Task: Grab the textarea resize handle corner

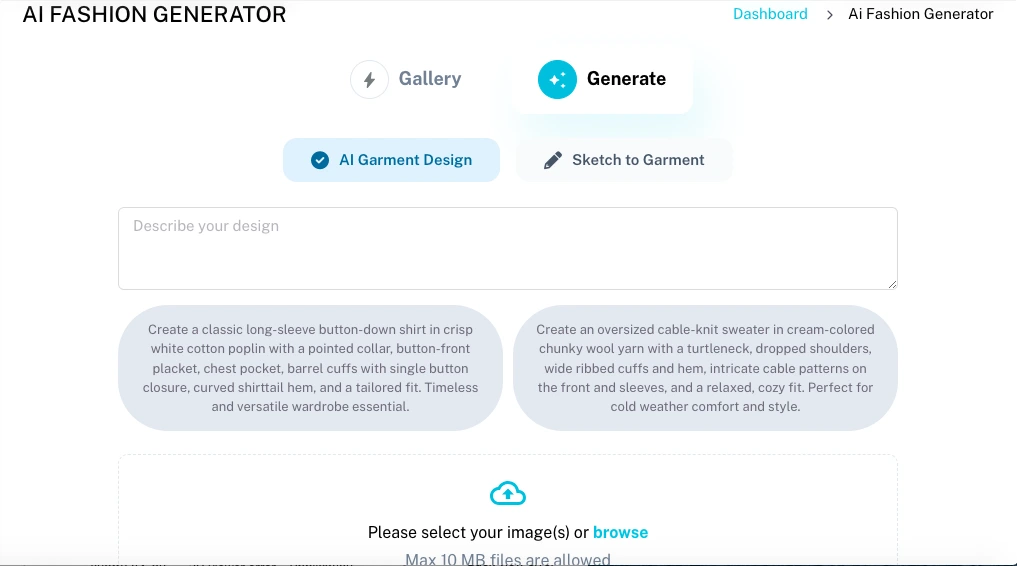Action: pyautogui.click(x=892, y=284)
